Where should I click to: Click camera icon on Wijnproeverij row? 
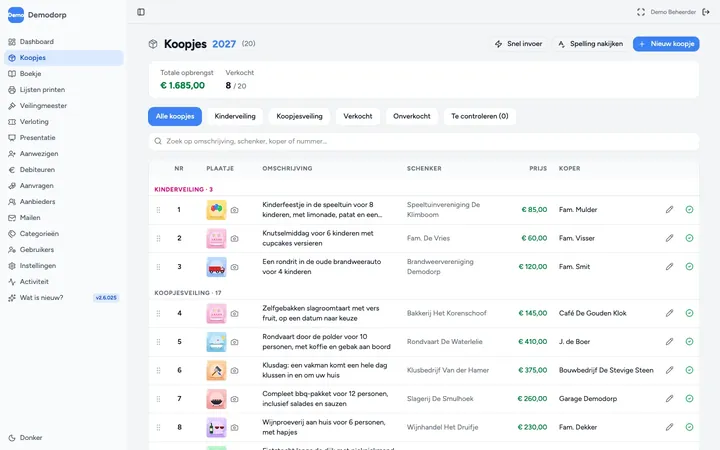pyautogui.click(x=235, y=428)
